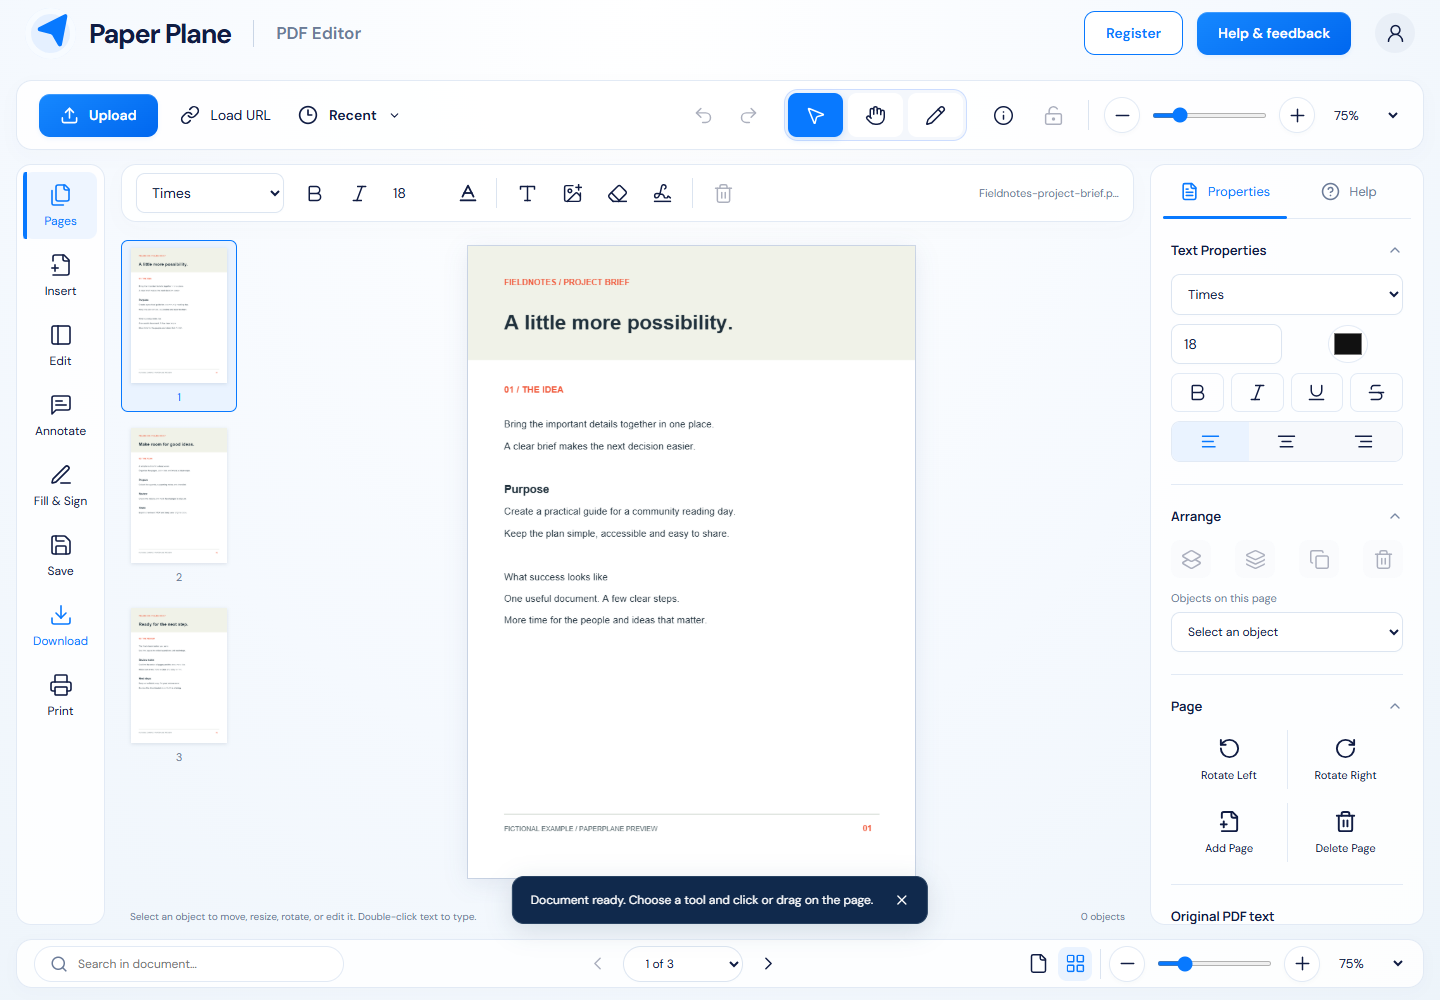The image size is (1440, 1000).
Task: Open the Insert sidebar panel
Action: coord(61,276)
